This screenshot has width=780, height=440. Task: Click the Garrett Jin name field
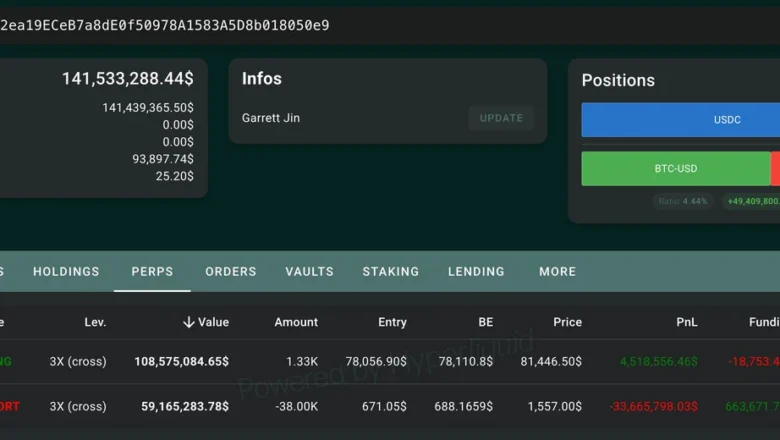(271, 118)
